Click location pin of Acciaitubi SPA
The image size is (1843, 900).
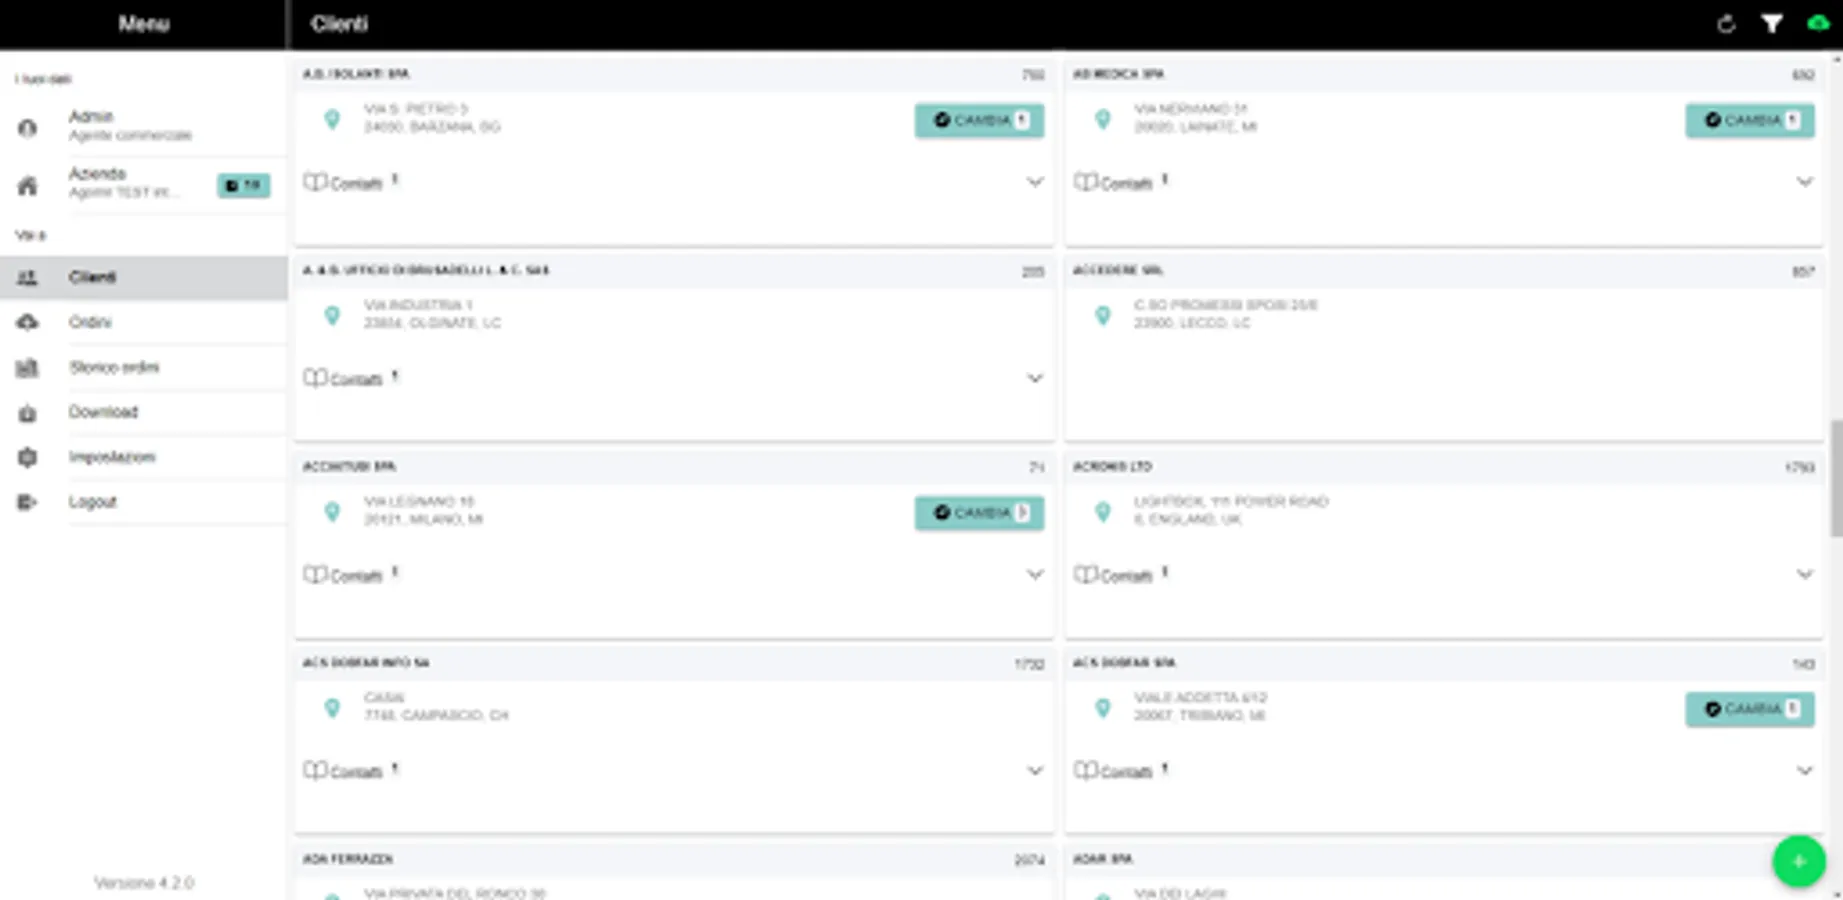click(x=332, y=512)
